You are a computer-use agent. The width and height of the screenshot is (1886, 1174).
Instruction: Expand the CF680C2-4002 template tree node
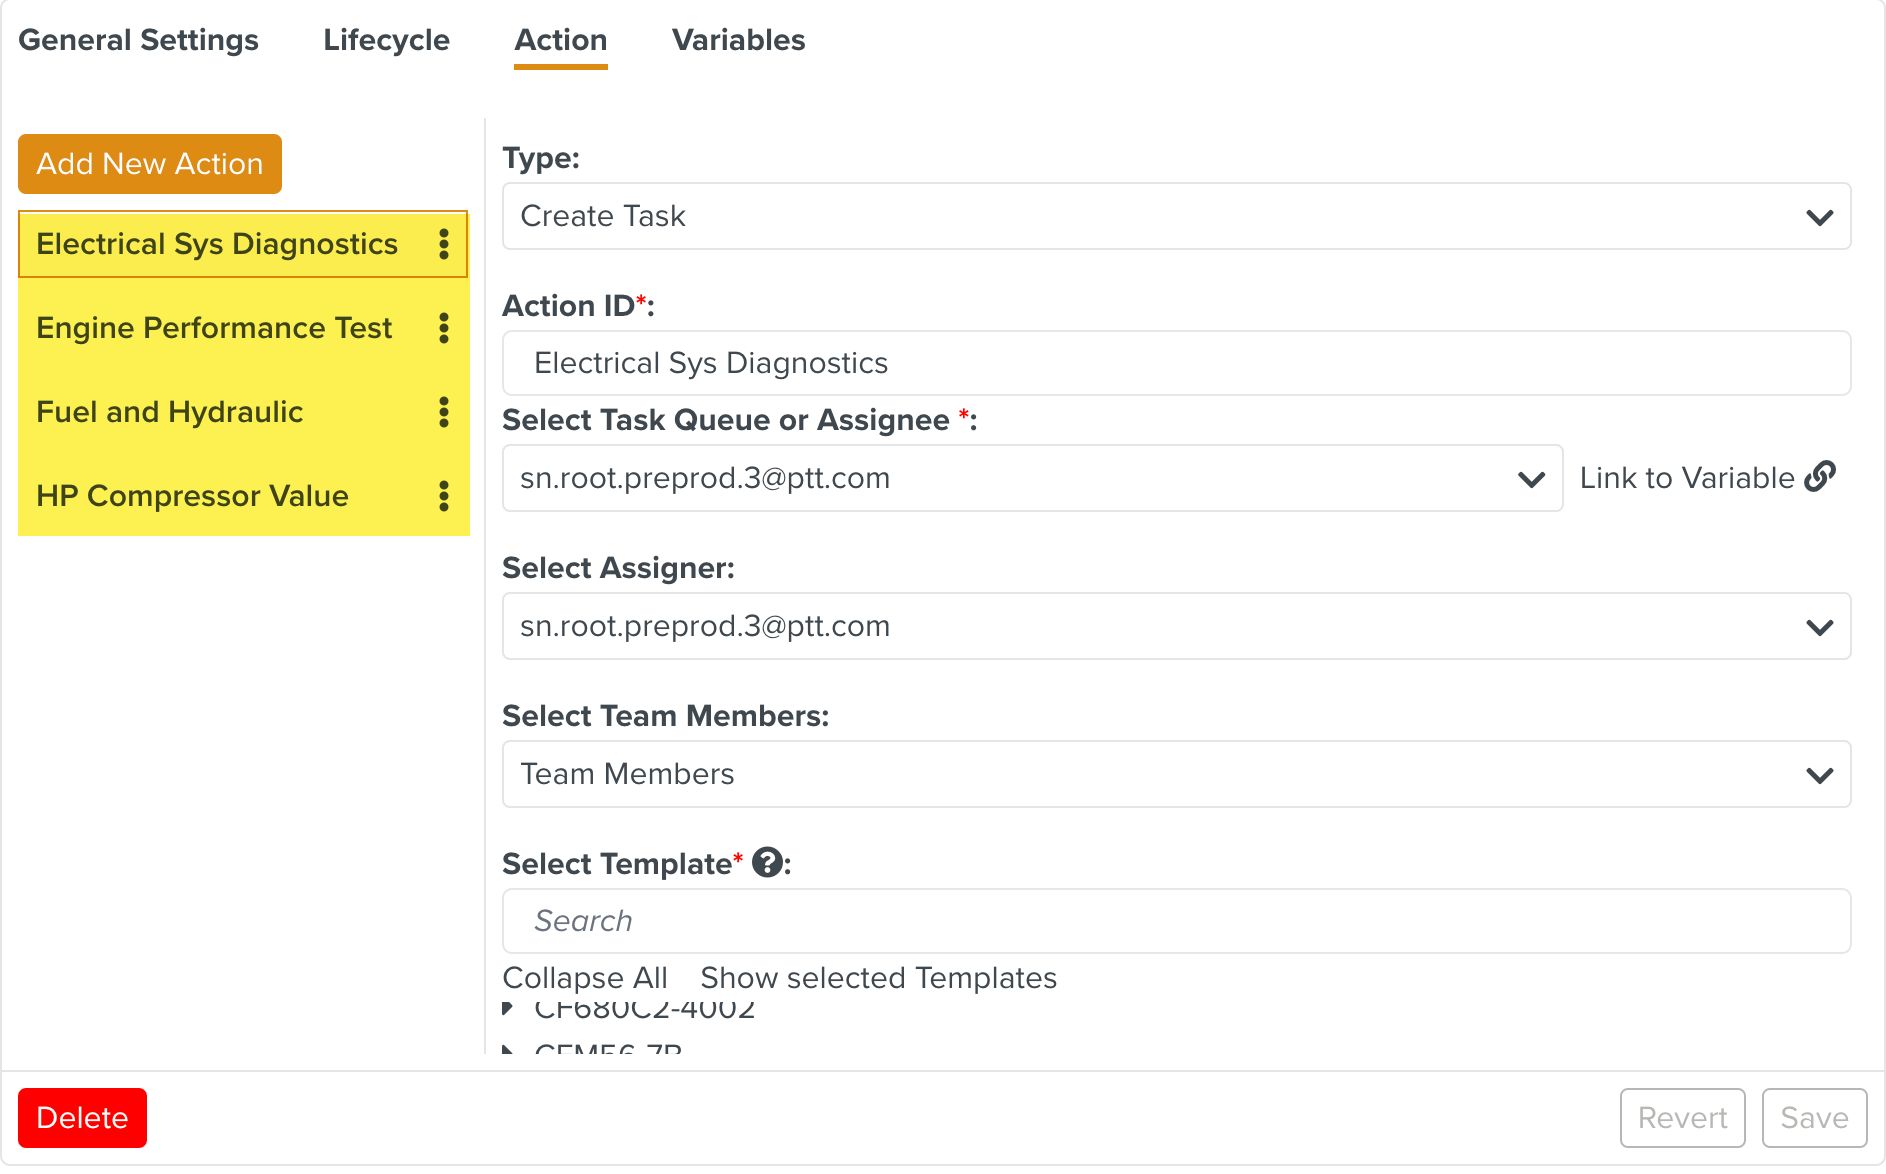point(509,1008)
